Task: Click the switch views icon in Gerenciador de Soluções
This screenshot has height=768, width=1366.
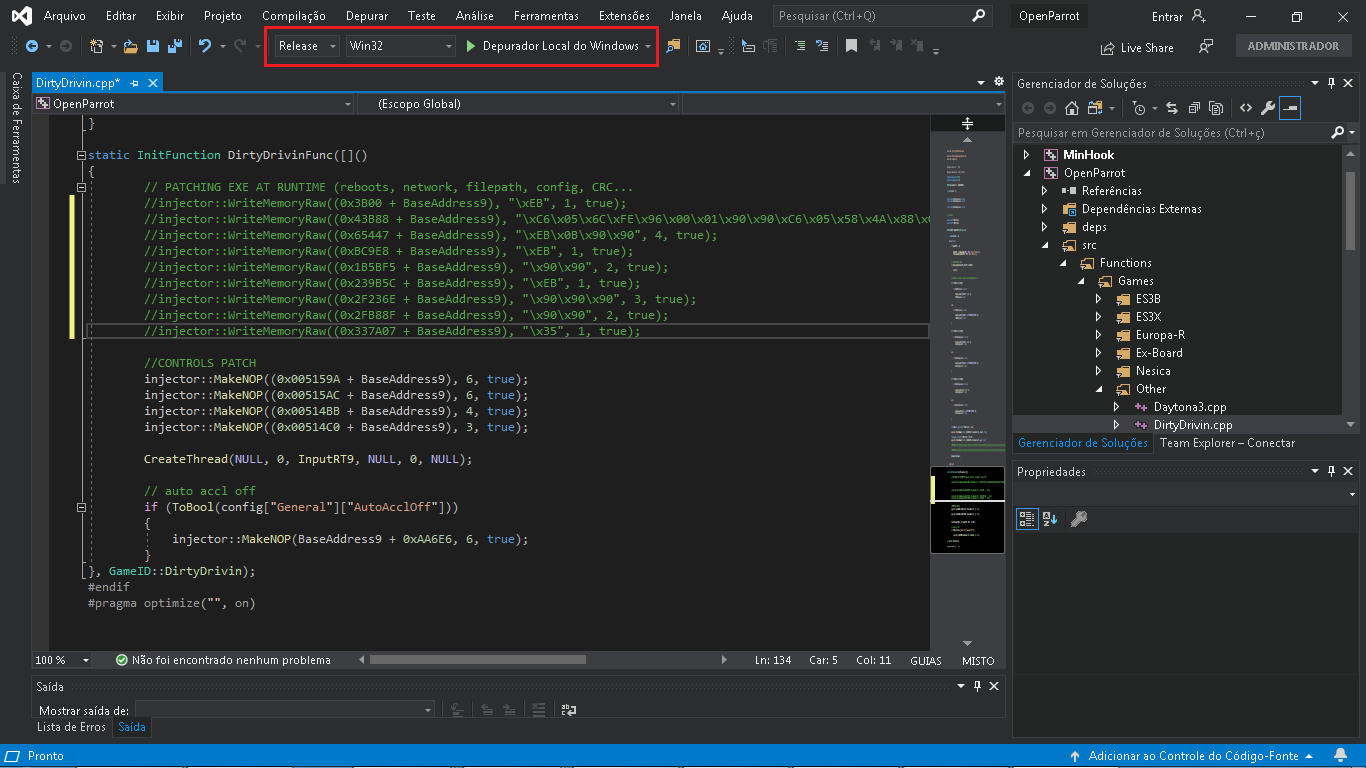Action: coord(1094,108)
